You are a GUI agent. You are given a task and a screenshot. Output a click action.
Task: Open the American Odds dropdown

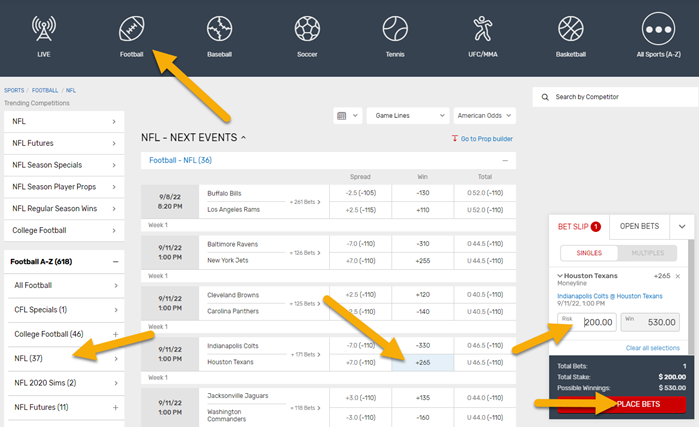click(484, 116)
